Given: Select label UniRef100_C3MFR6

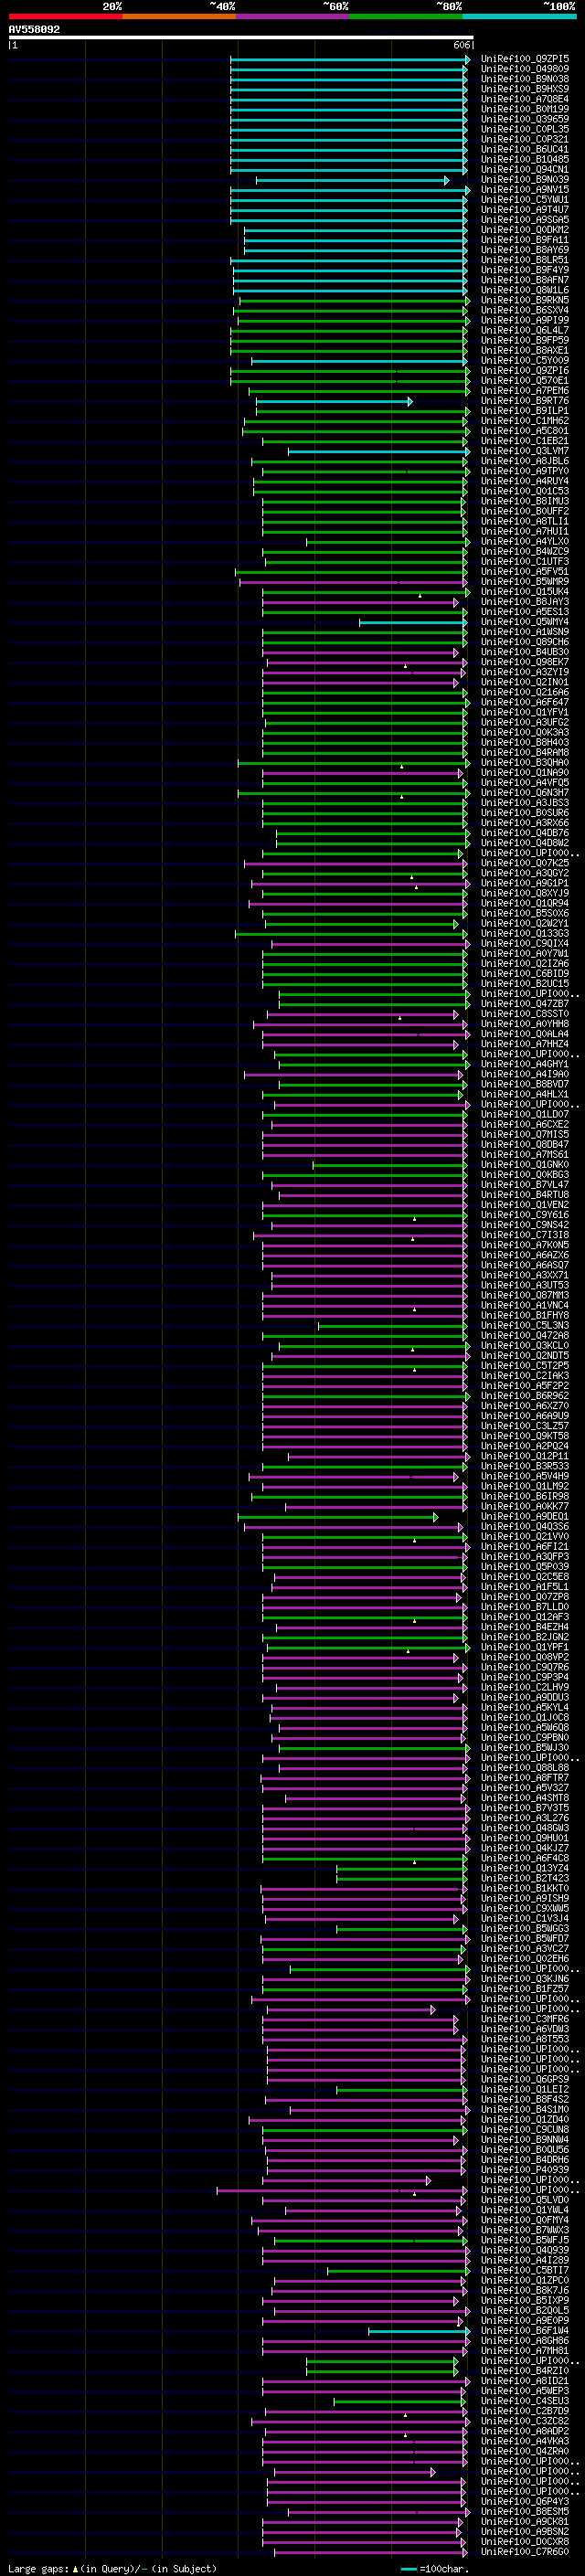Looking at the screenshot, I should coord(525,2019).
